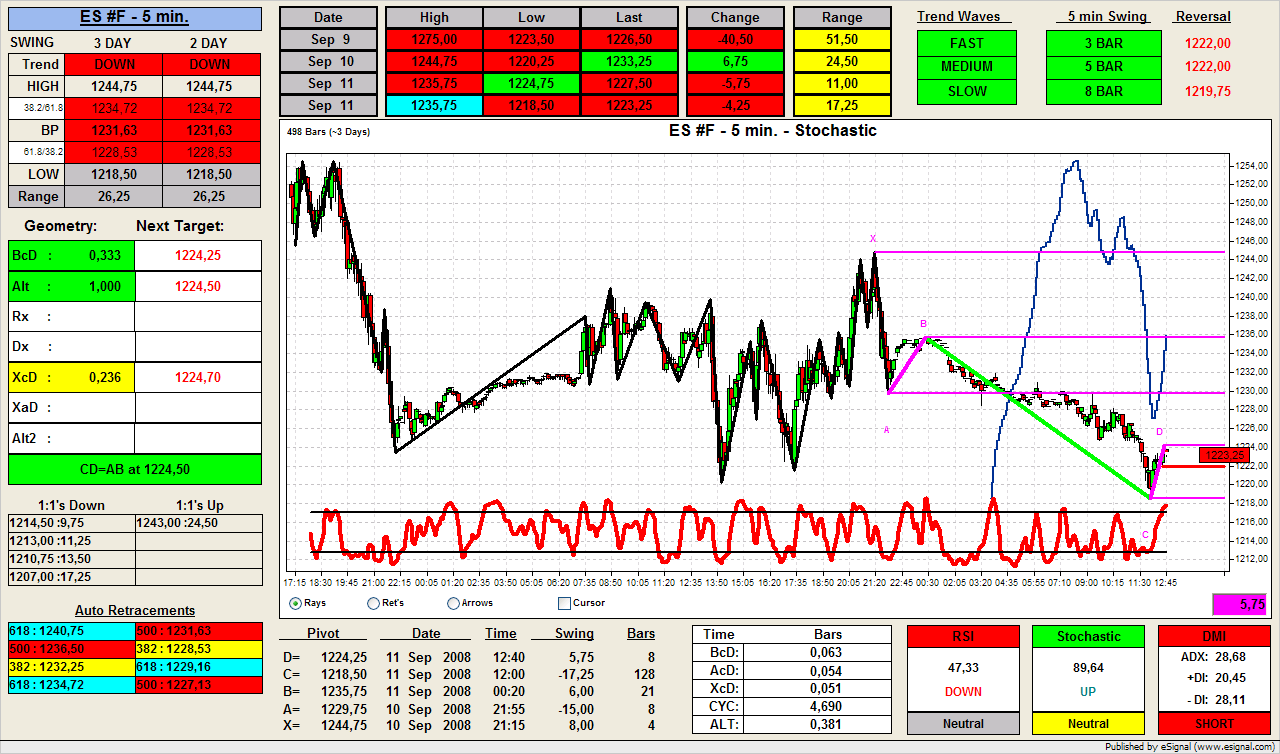Click the RSI value 47,33
This screenshot has height=754, width=1280.
tap(963, 667)
